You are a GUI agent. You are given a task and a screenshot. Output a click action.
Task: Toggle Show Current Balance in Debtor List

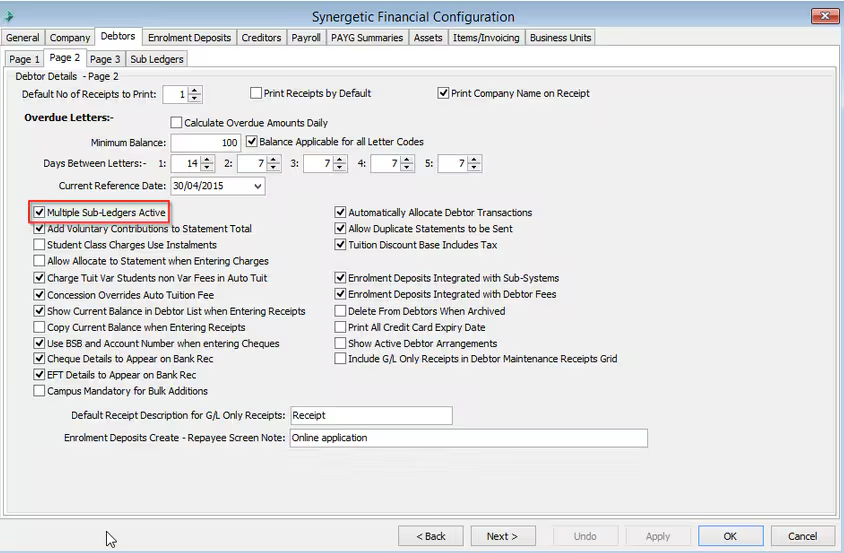point(39,311)
